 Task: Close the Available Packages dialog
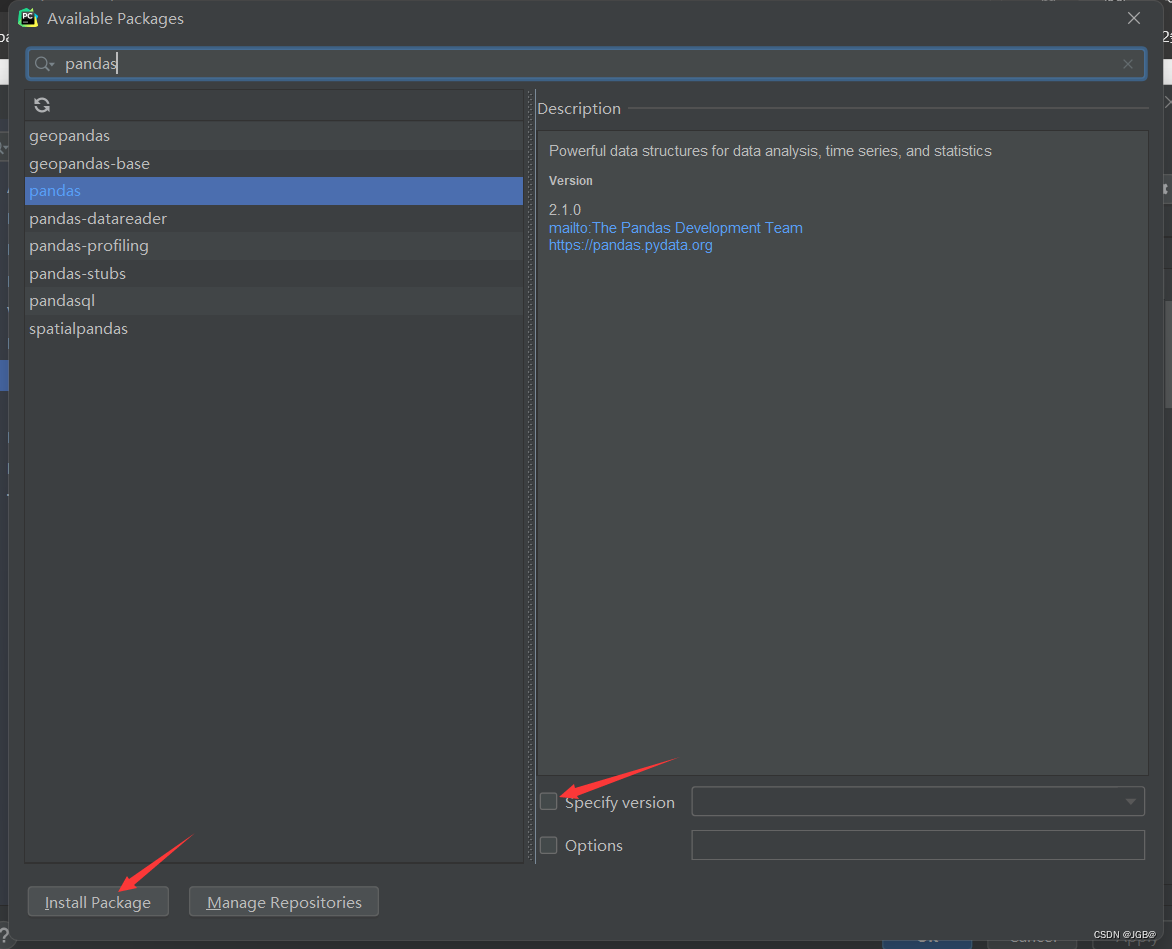[x=1133, y=18]
